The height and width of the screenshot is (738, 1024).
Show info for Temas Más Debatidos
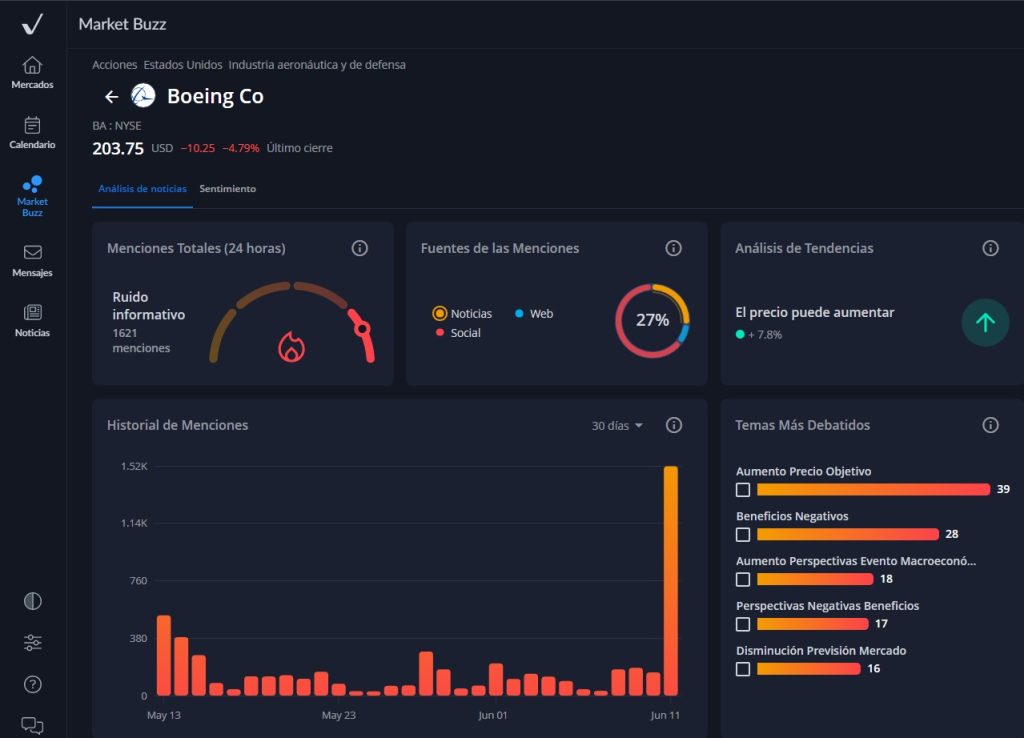coord(990,425)
